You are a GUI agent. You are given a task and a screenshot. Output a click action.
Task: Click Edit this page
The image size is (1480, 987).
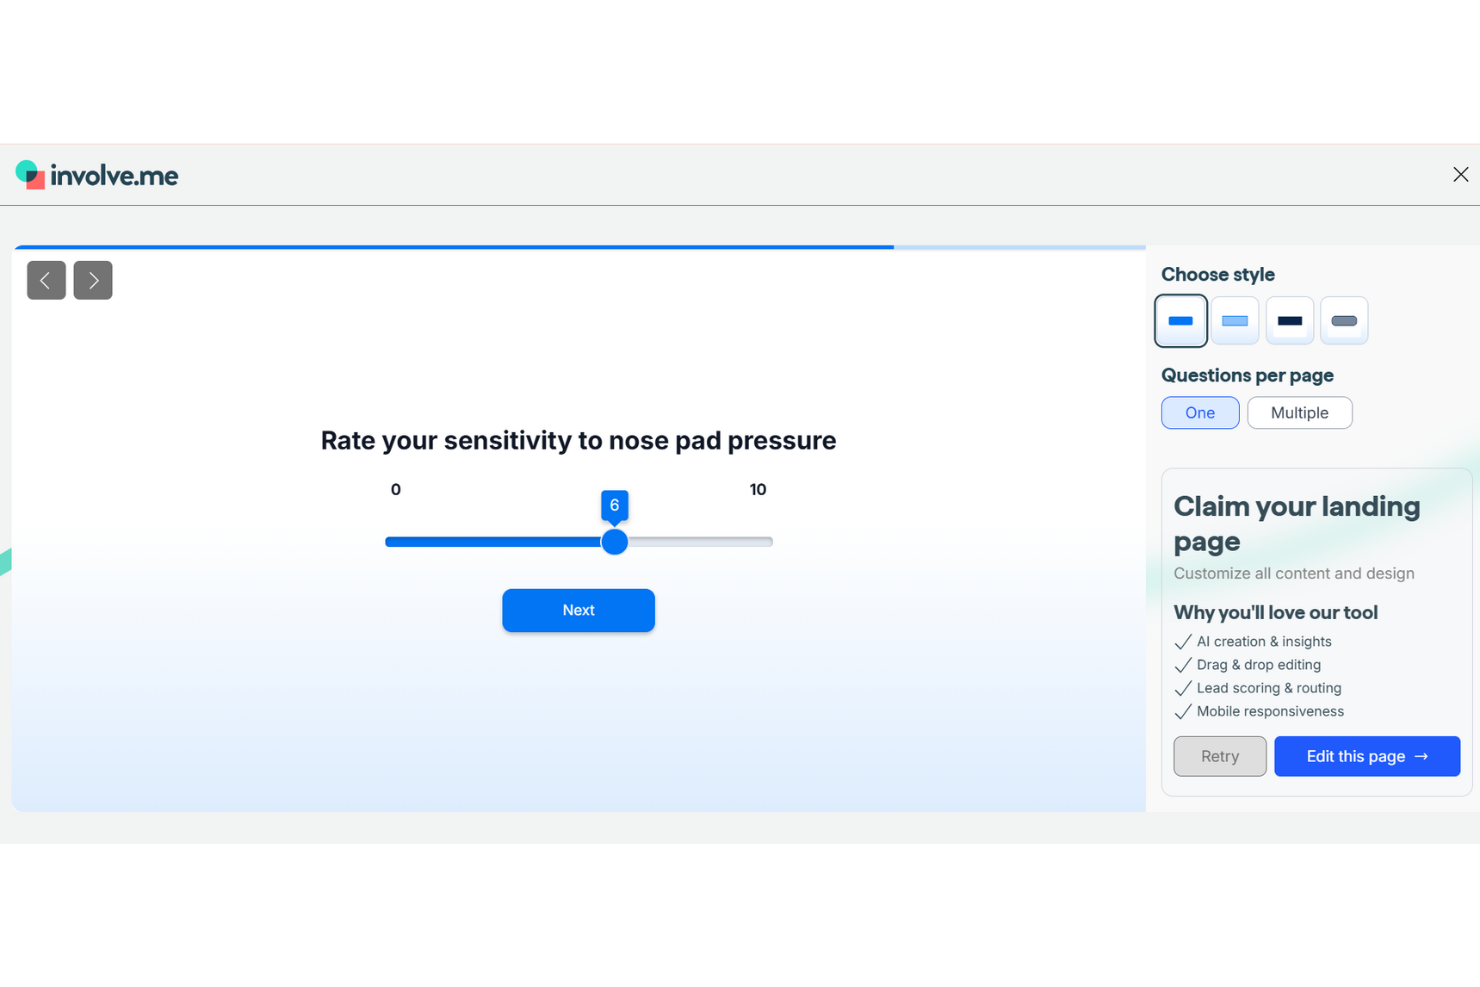pyautogui.click(x=1366, y=756)
